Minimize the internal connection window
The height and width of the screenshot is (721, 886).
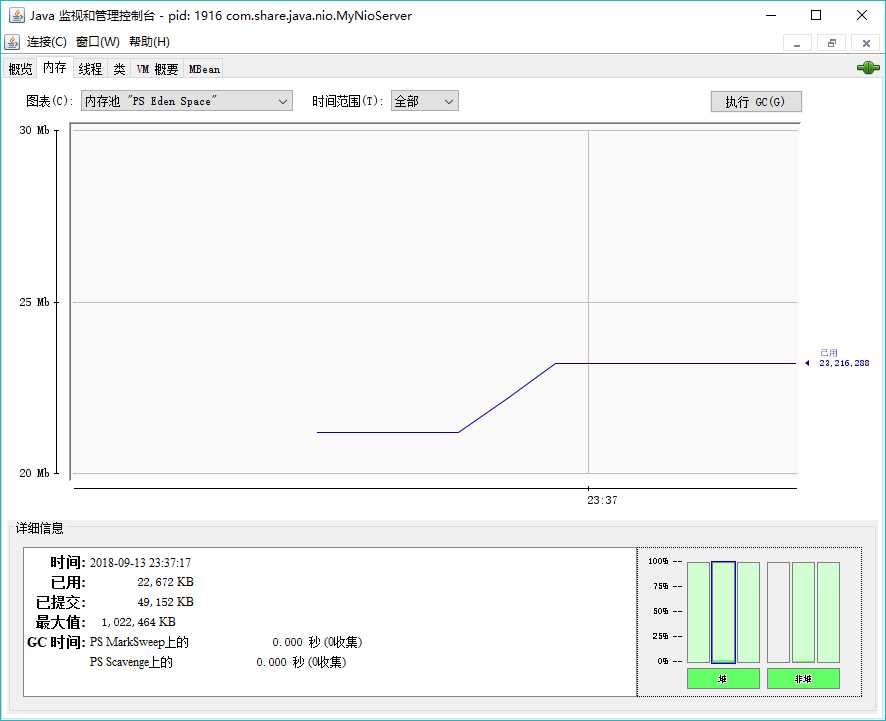[x=797, y=43]
